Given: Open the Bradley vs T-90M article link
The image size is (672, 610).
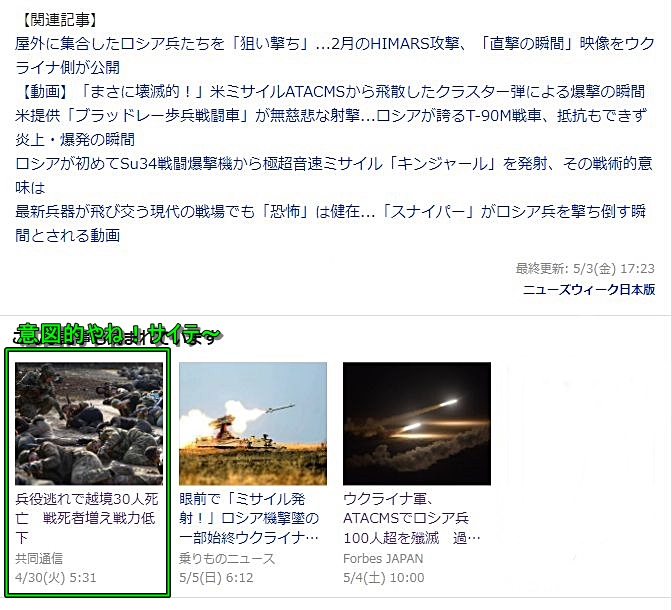Looking at the screenshot, I should click(x=331, y=128).
